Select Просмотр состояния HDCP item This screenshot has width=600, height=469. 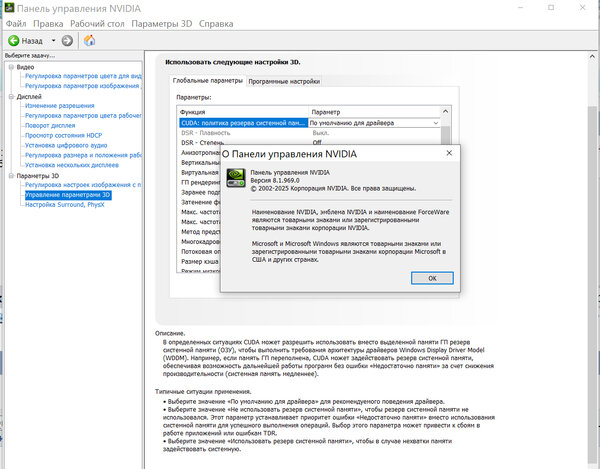coord(64,135)
